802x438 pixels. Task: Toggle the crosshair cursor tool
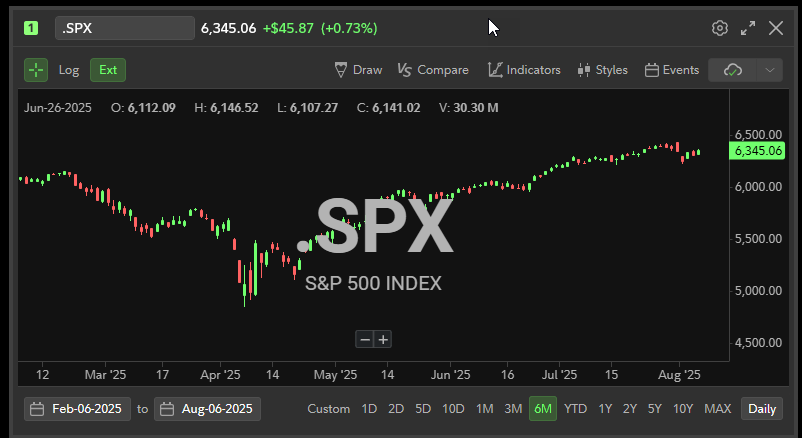pyautogui.click(x=36, y=70)
